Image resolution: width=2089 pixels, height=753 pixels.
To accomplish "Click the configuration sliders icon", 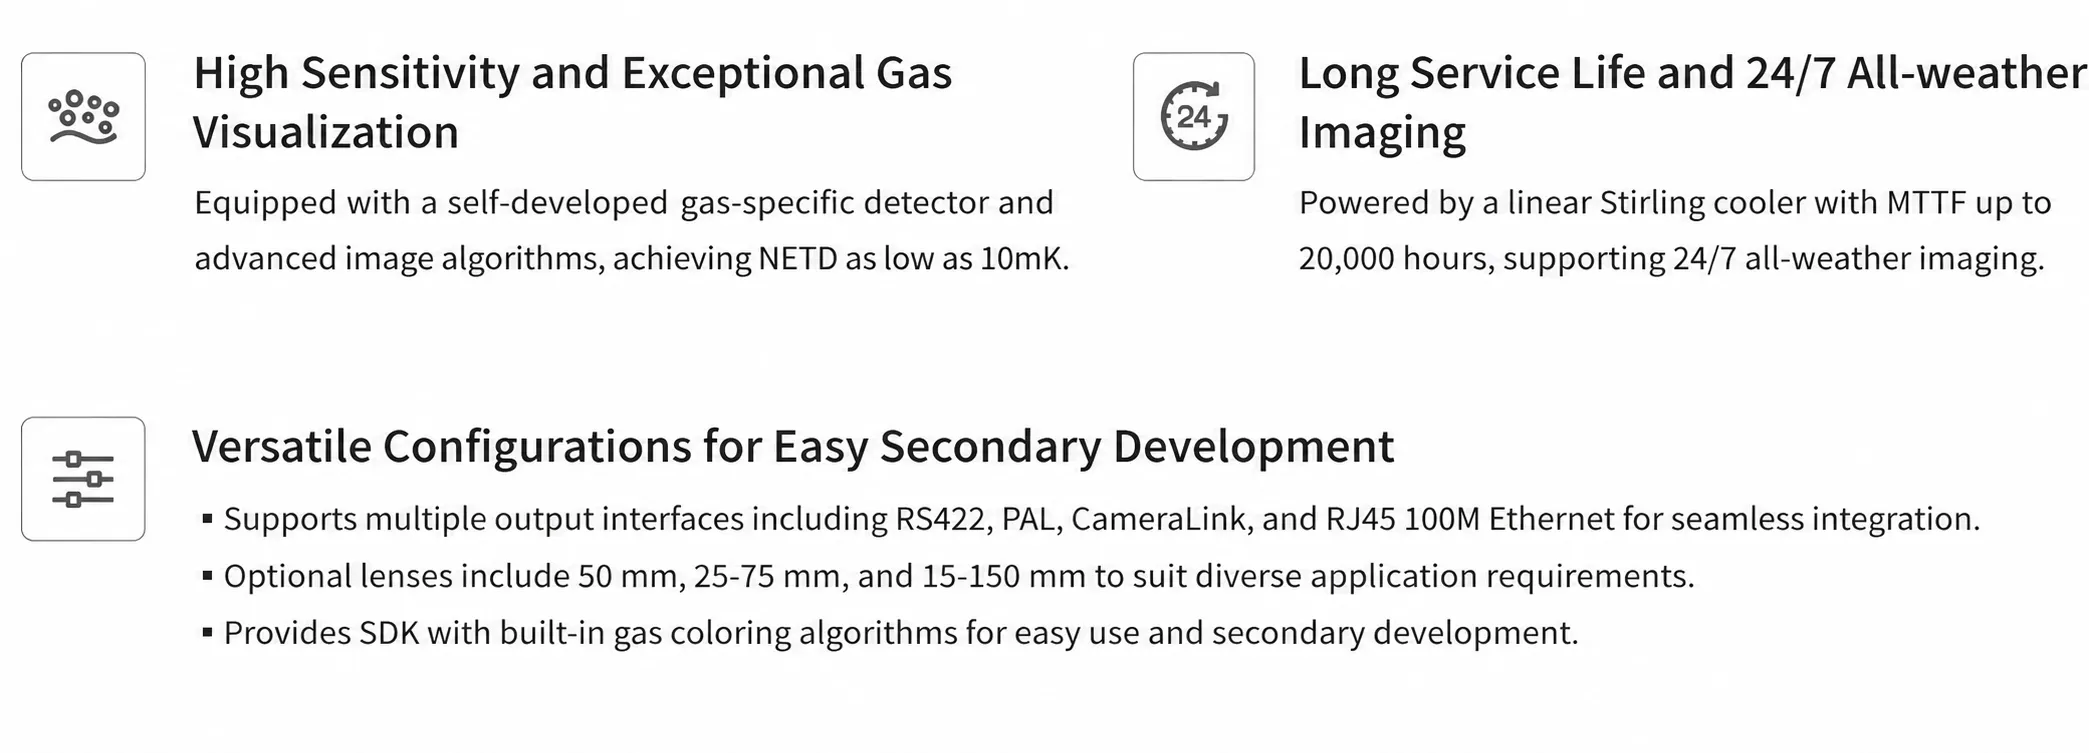I will (x=83, y=479).
